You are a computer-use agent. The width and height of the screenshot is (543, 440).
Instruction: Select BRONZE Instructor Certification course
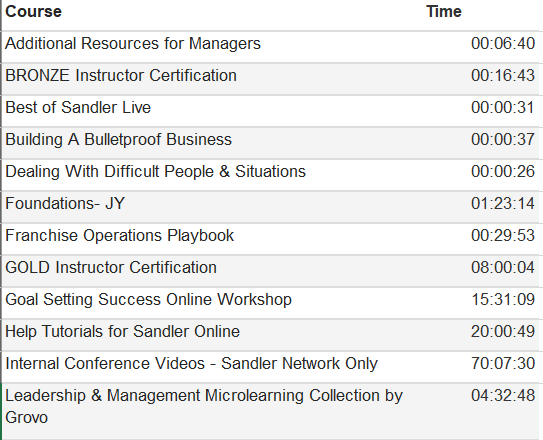(121, 75)
